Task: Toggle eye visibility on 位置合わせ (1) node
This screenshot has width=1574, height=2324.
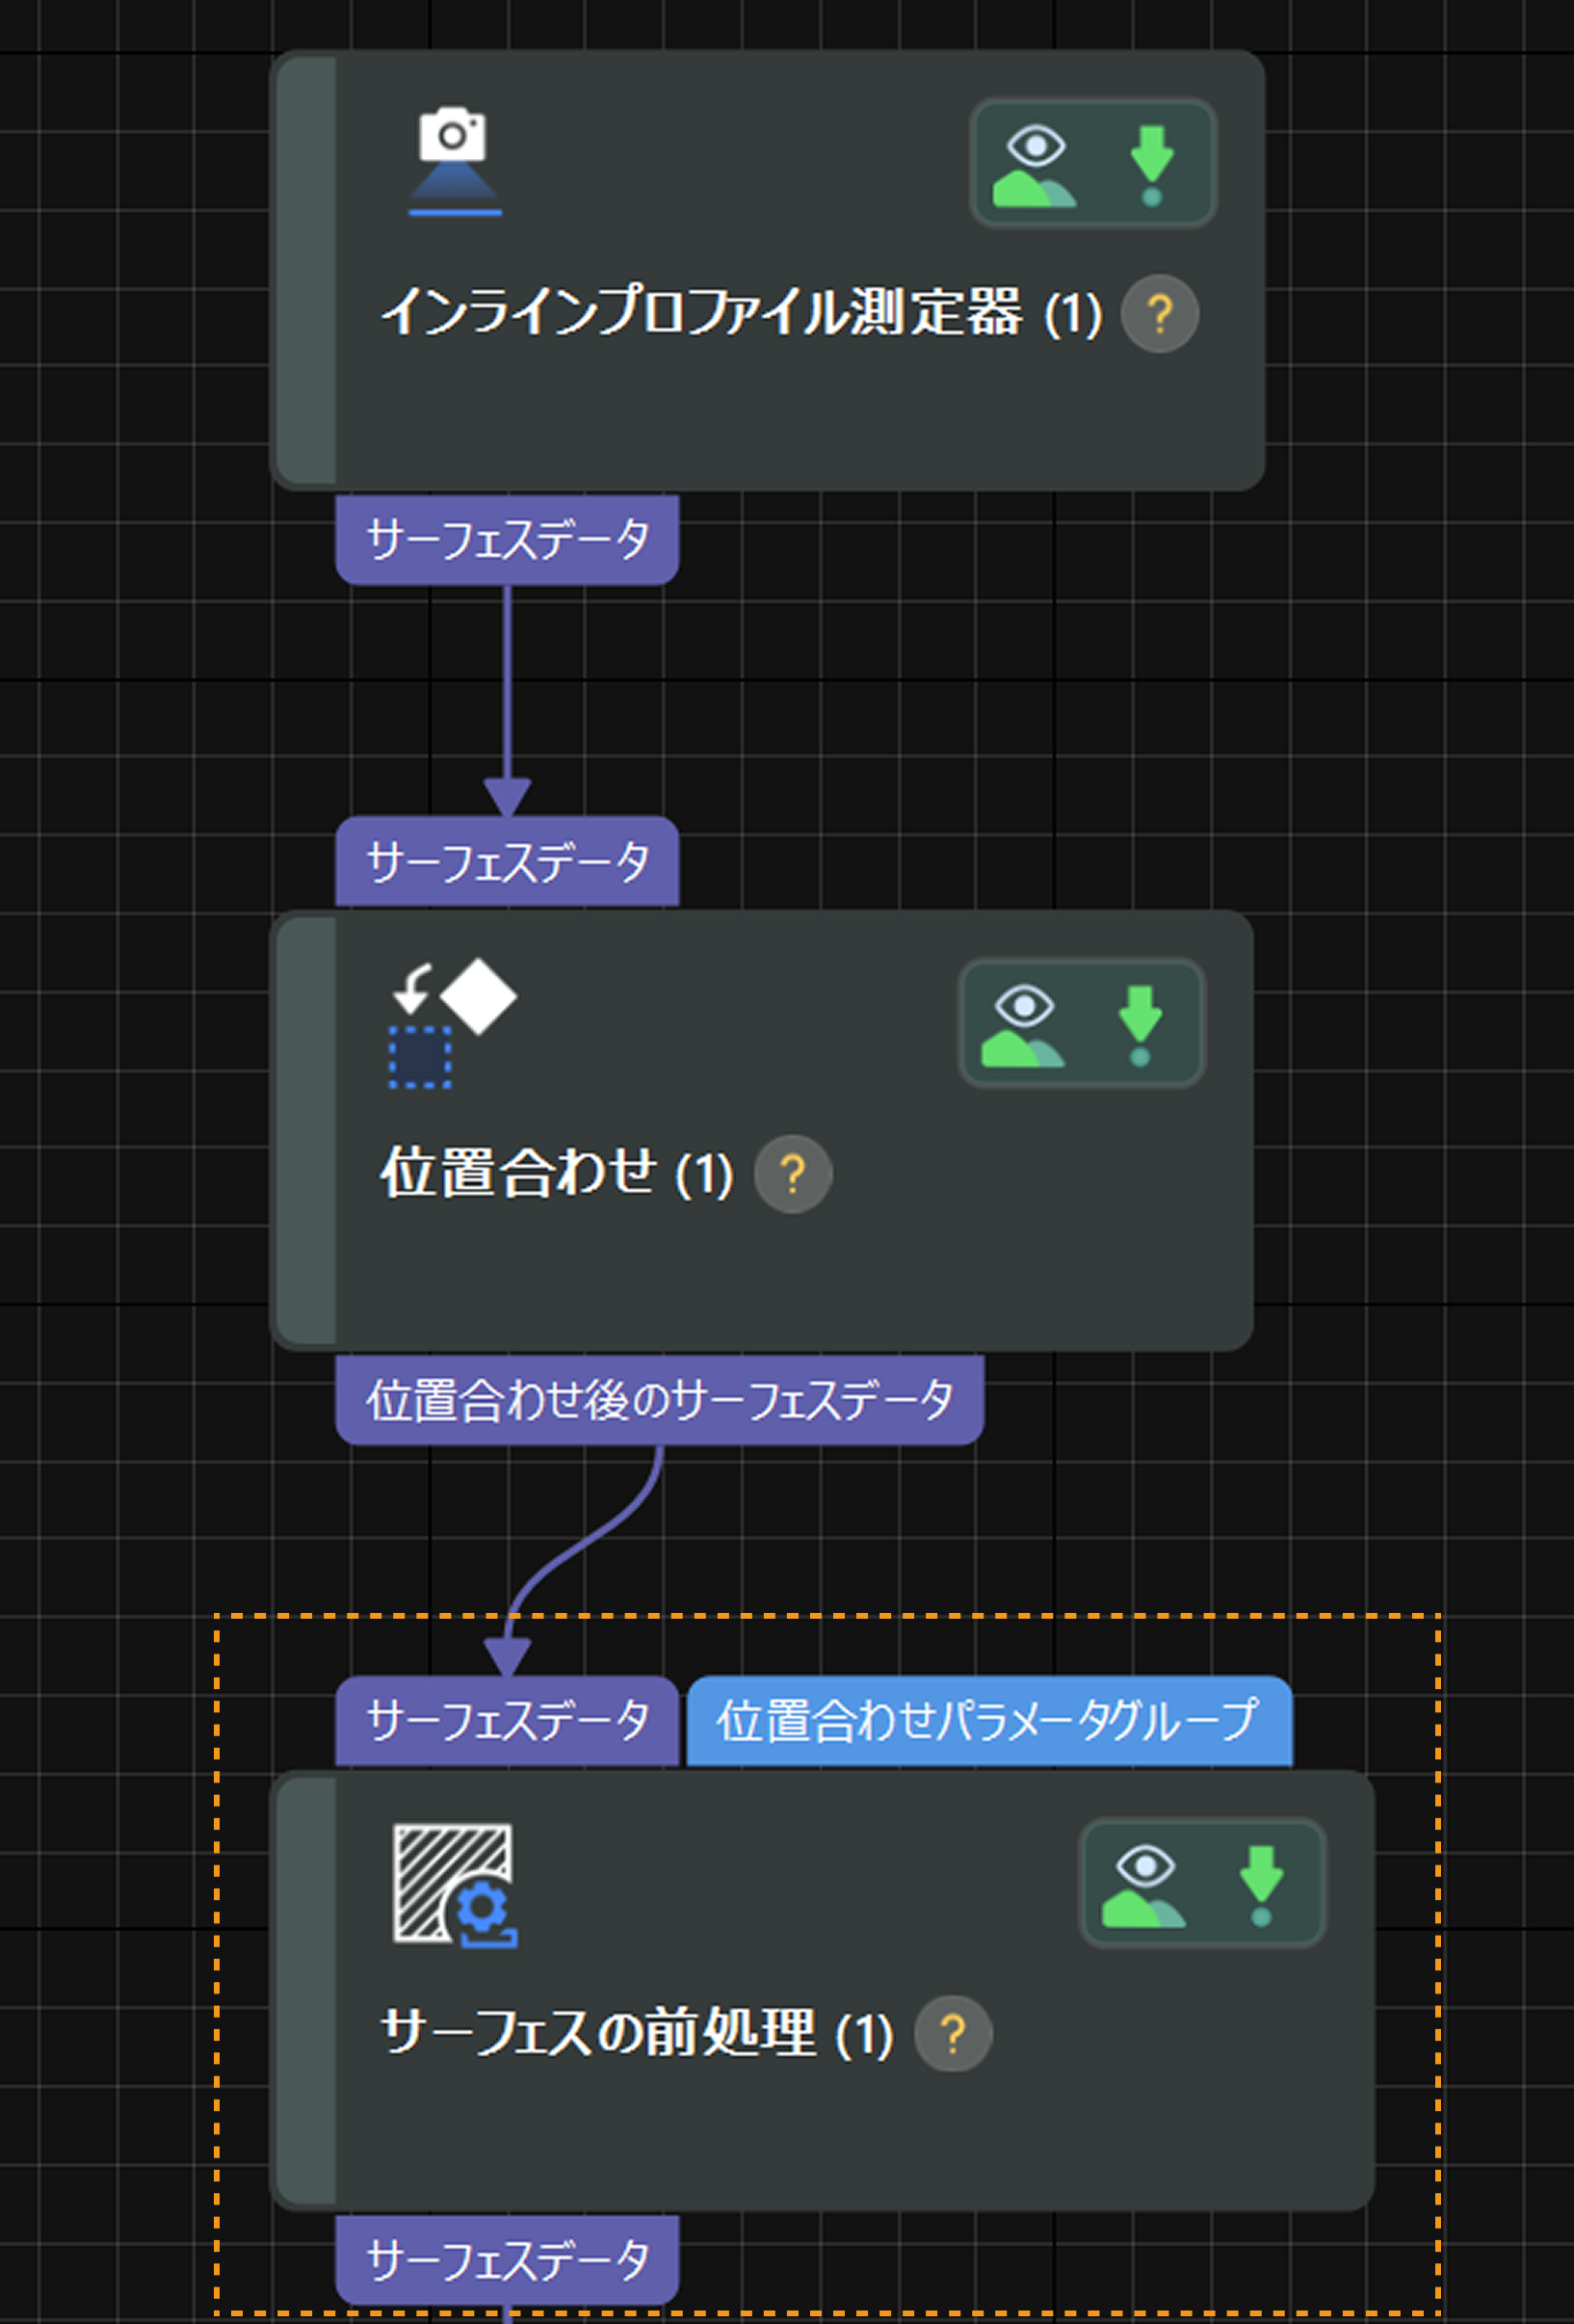Action: click(x=1023, y=1026)
